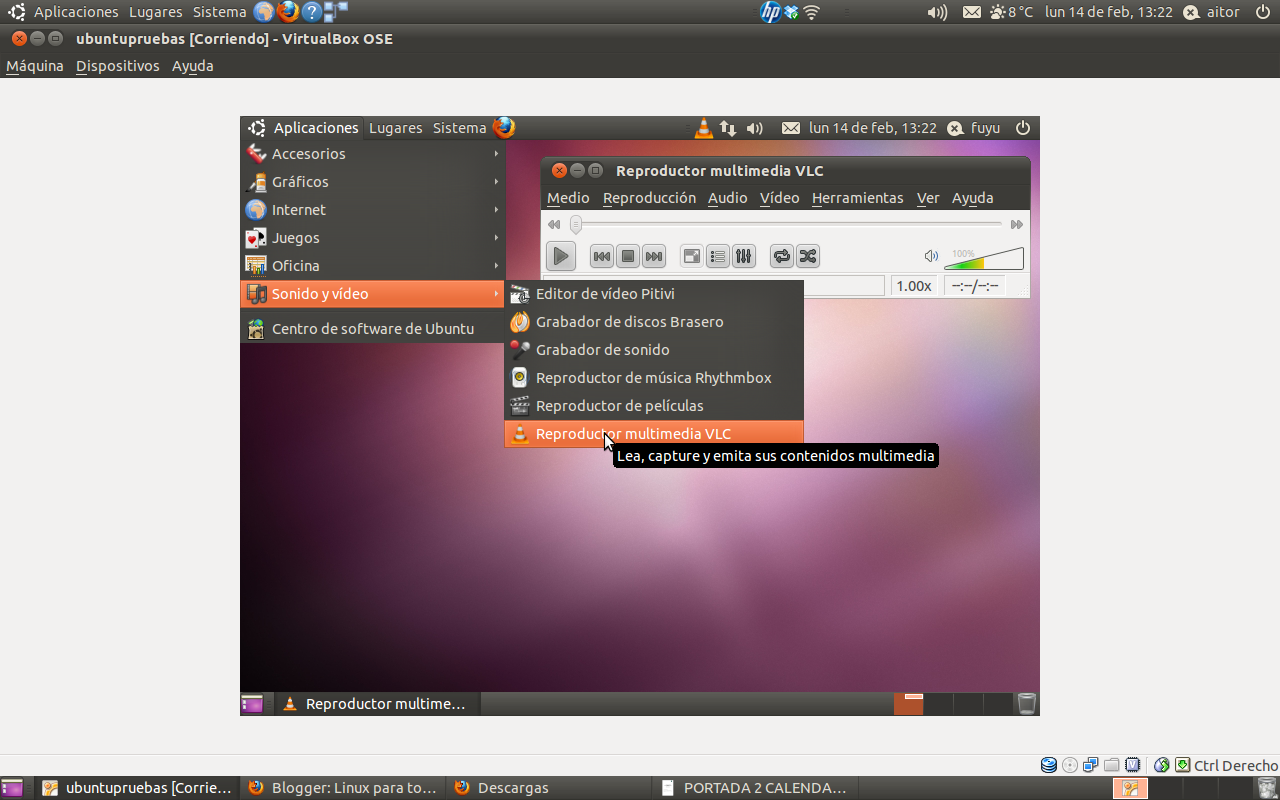1280x800 pixels.
Task: Click guest panel volume speaker icon
Action: (x=755, y=128)
